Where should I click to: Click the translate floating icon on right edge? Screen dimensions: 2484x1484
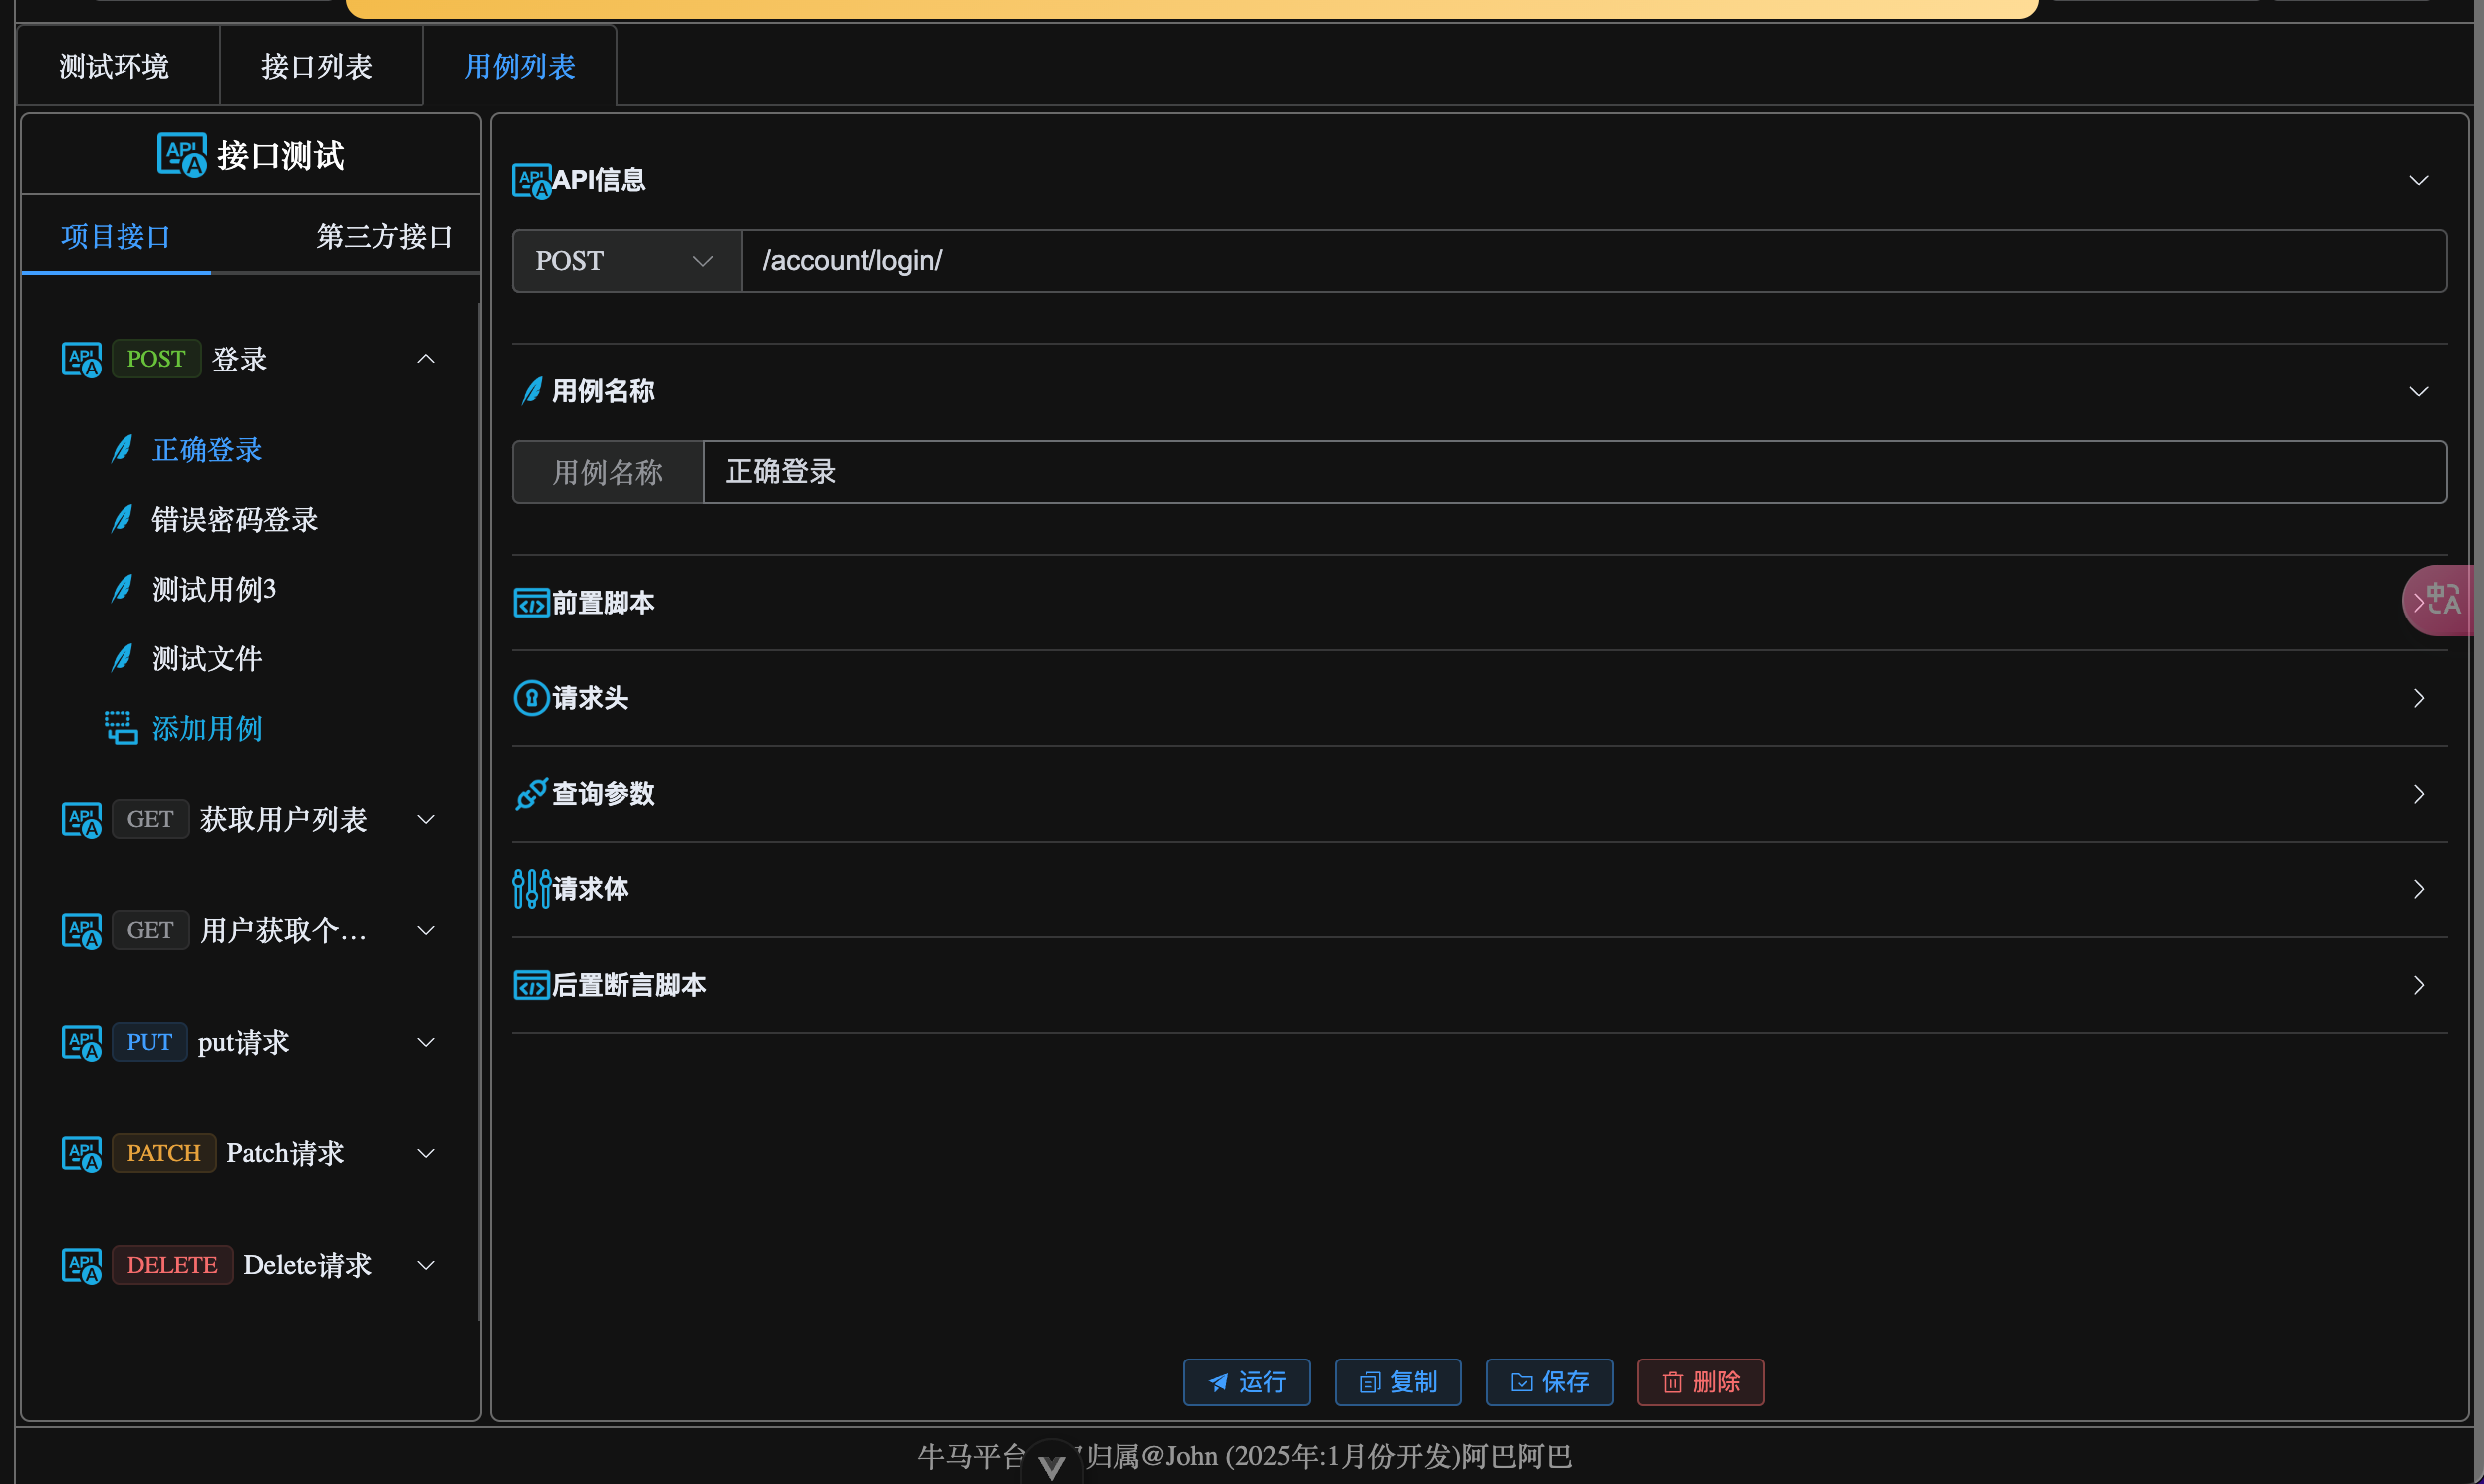coord(2442,600)
